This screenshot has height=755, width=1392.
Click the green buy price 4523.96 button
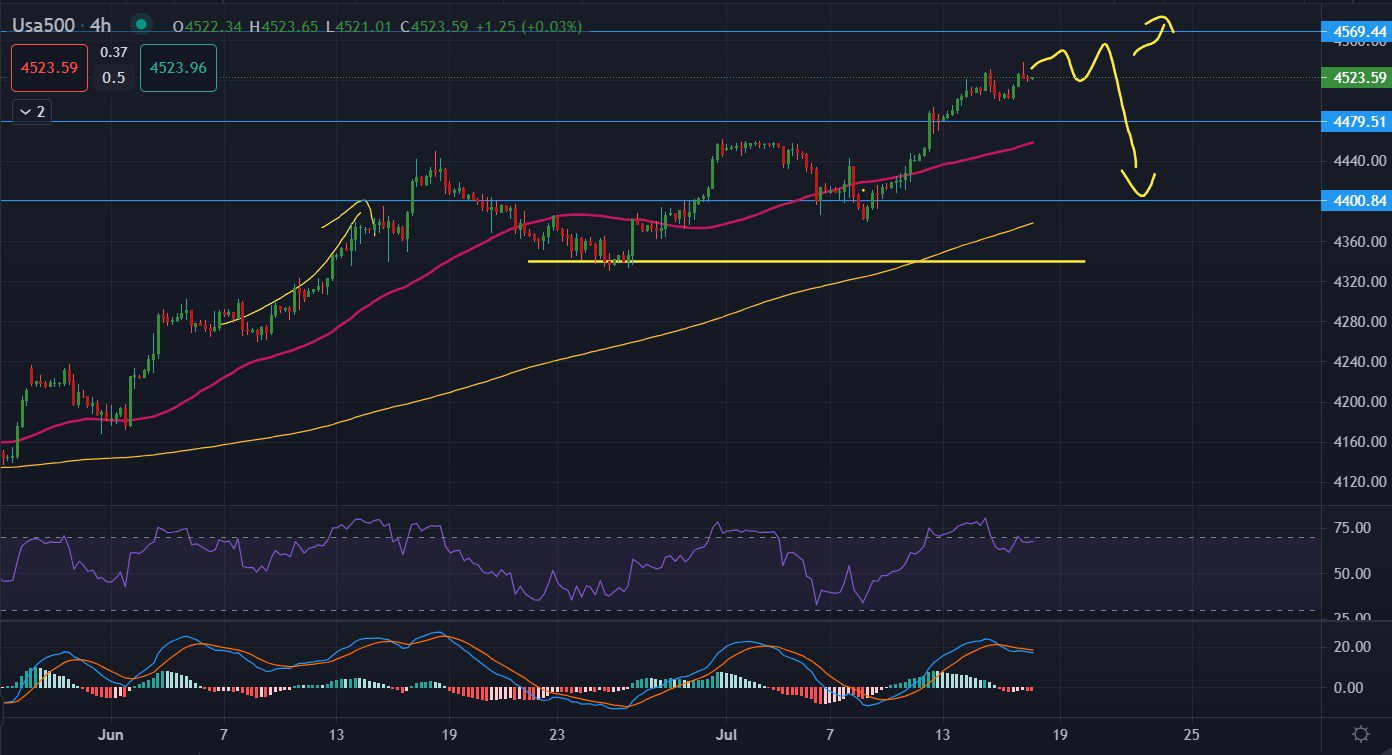pos(178,69)
